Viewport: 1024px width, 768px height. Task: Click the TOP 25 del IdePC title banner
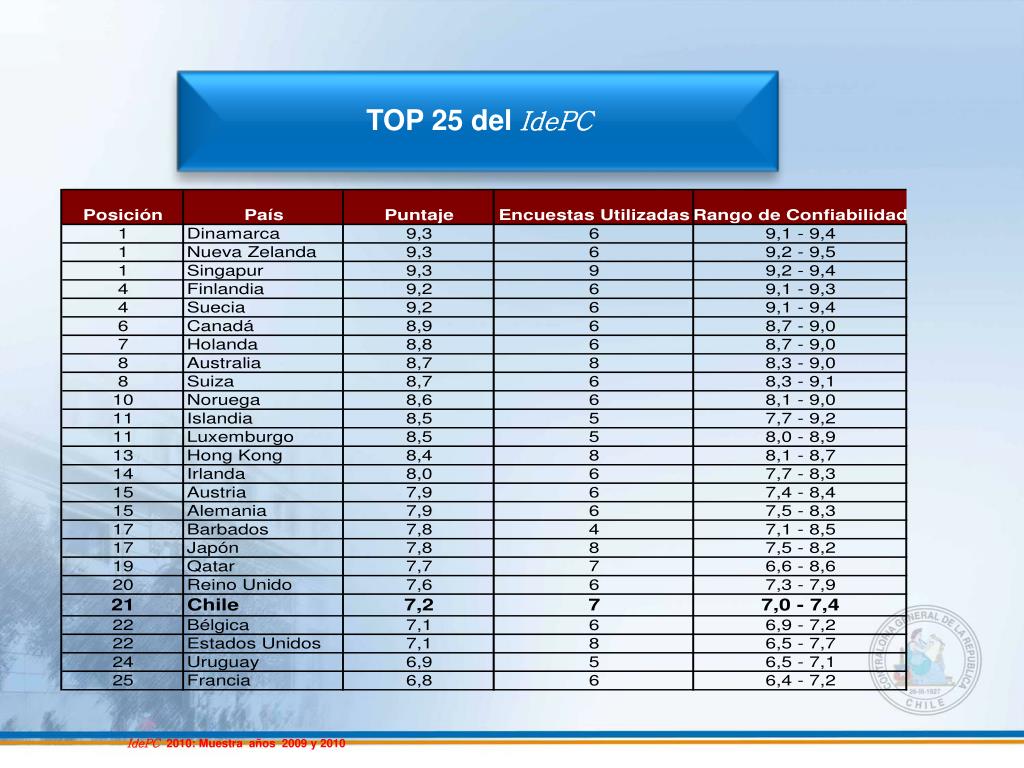coord(478,119)
